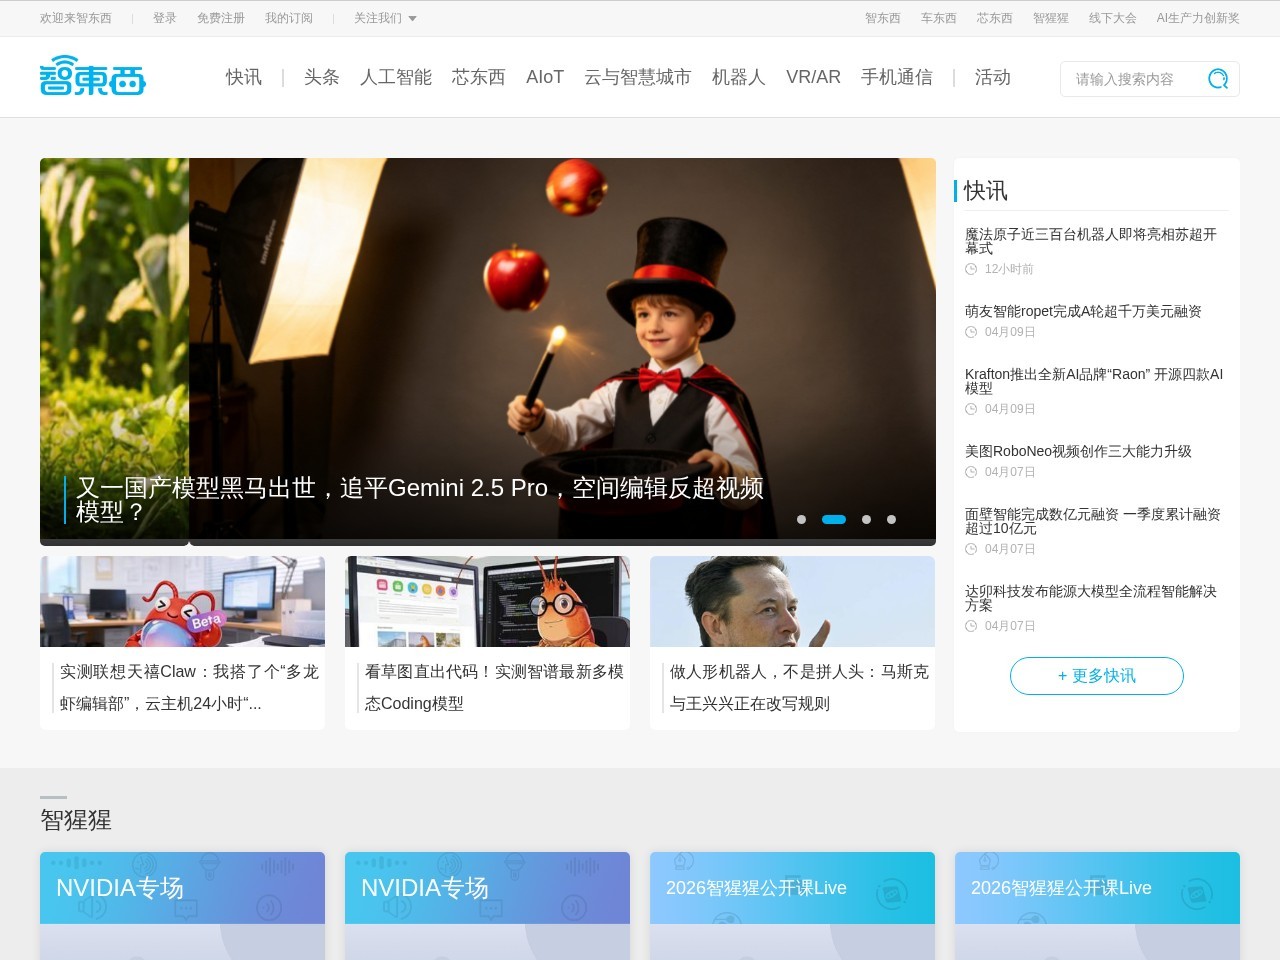This screenshot has height=960, width=1280.
Task: Select the first carousel indicator dot
Action: (x=802, y=519)
